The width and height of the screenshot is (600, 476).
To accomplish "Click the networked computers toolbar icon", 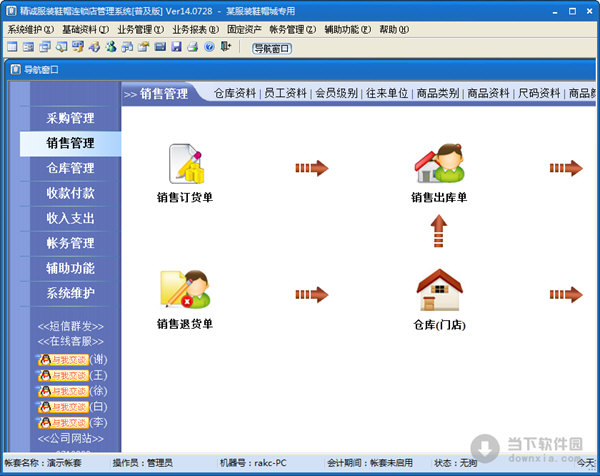I will [x=127, y=47].
